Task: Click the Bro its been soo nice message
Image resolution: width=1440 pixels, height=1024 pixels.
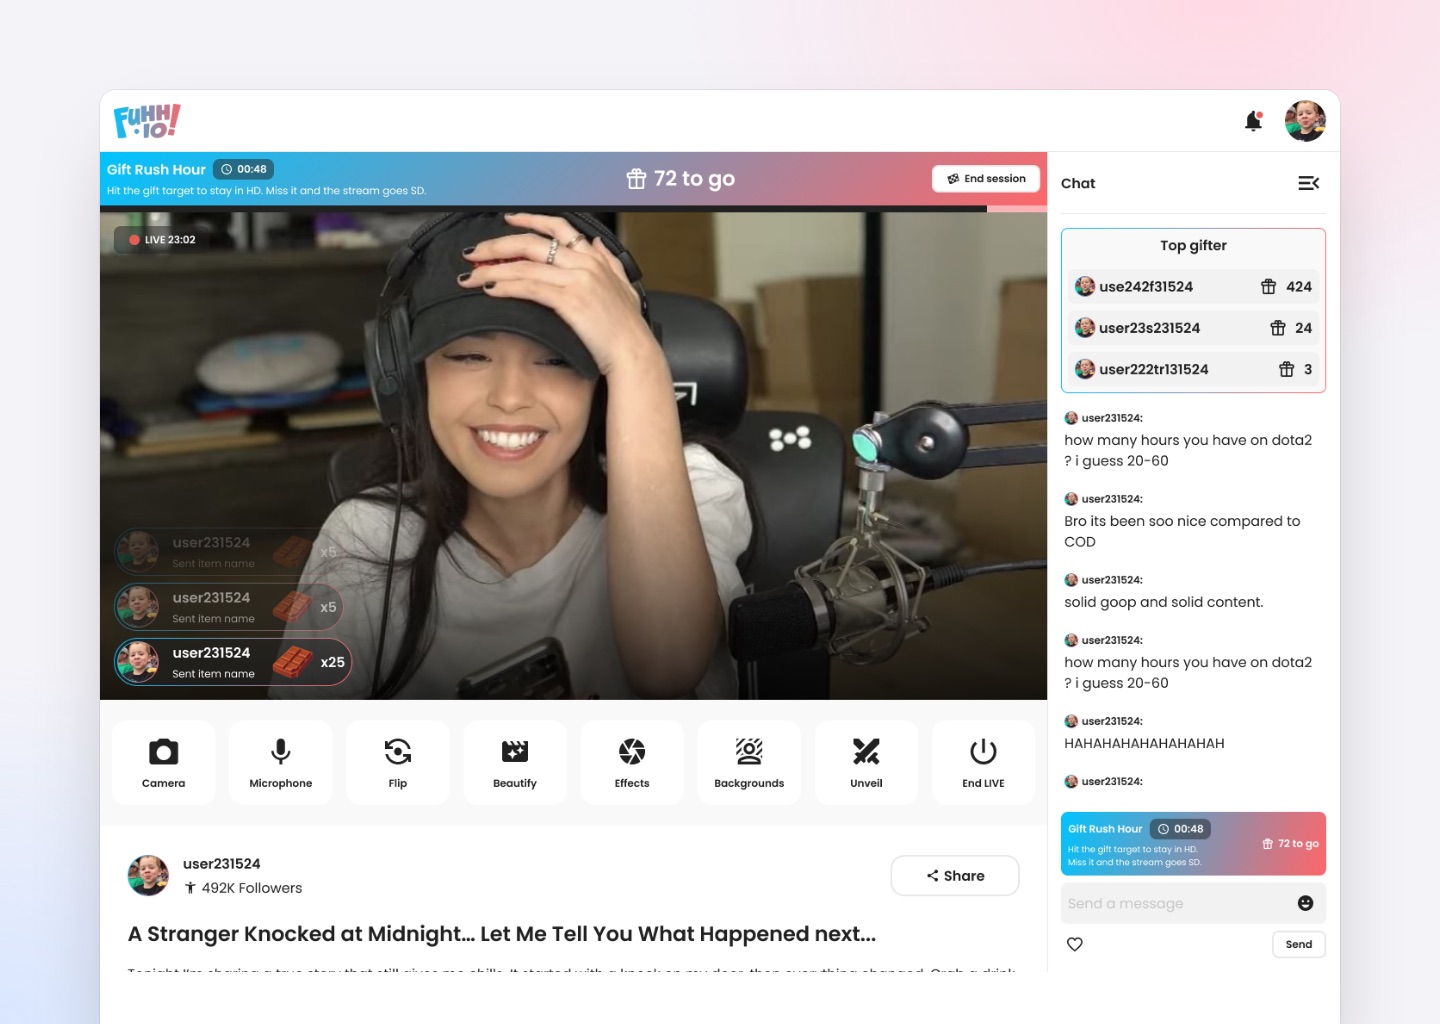Action: point(1182,531)
